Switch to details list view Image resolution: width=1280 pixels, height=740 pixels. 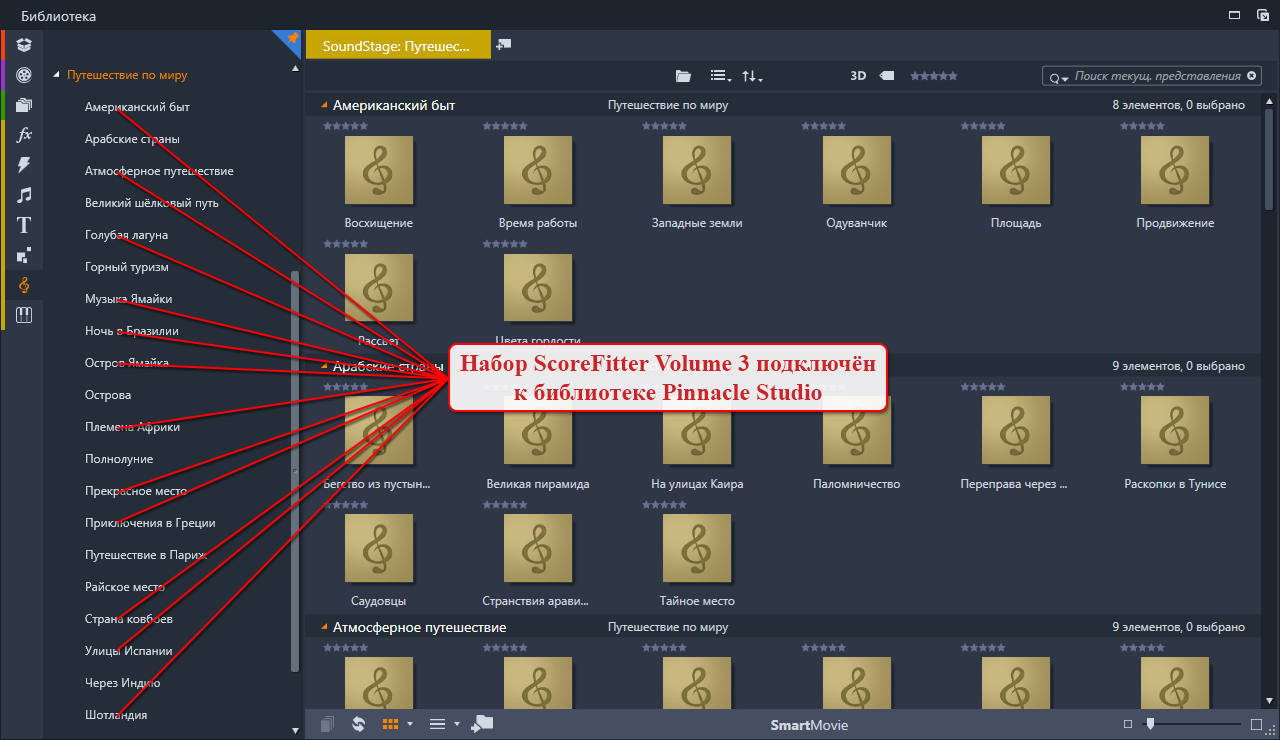coord(437,724)
